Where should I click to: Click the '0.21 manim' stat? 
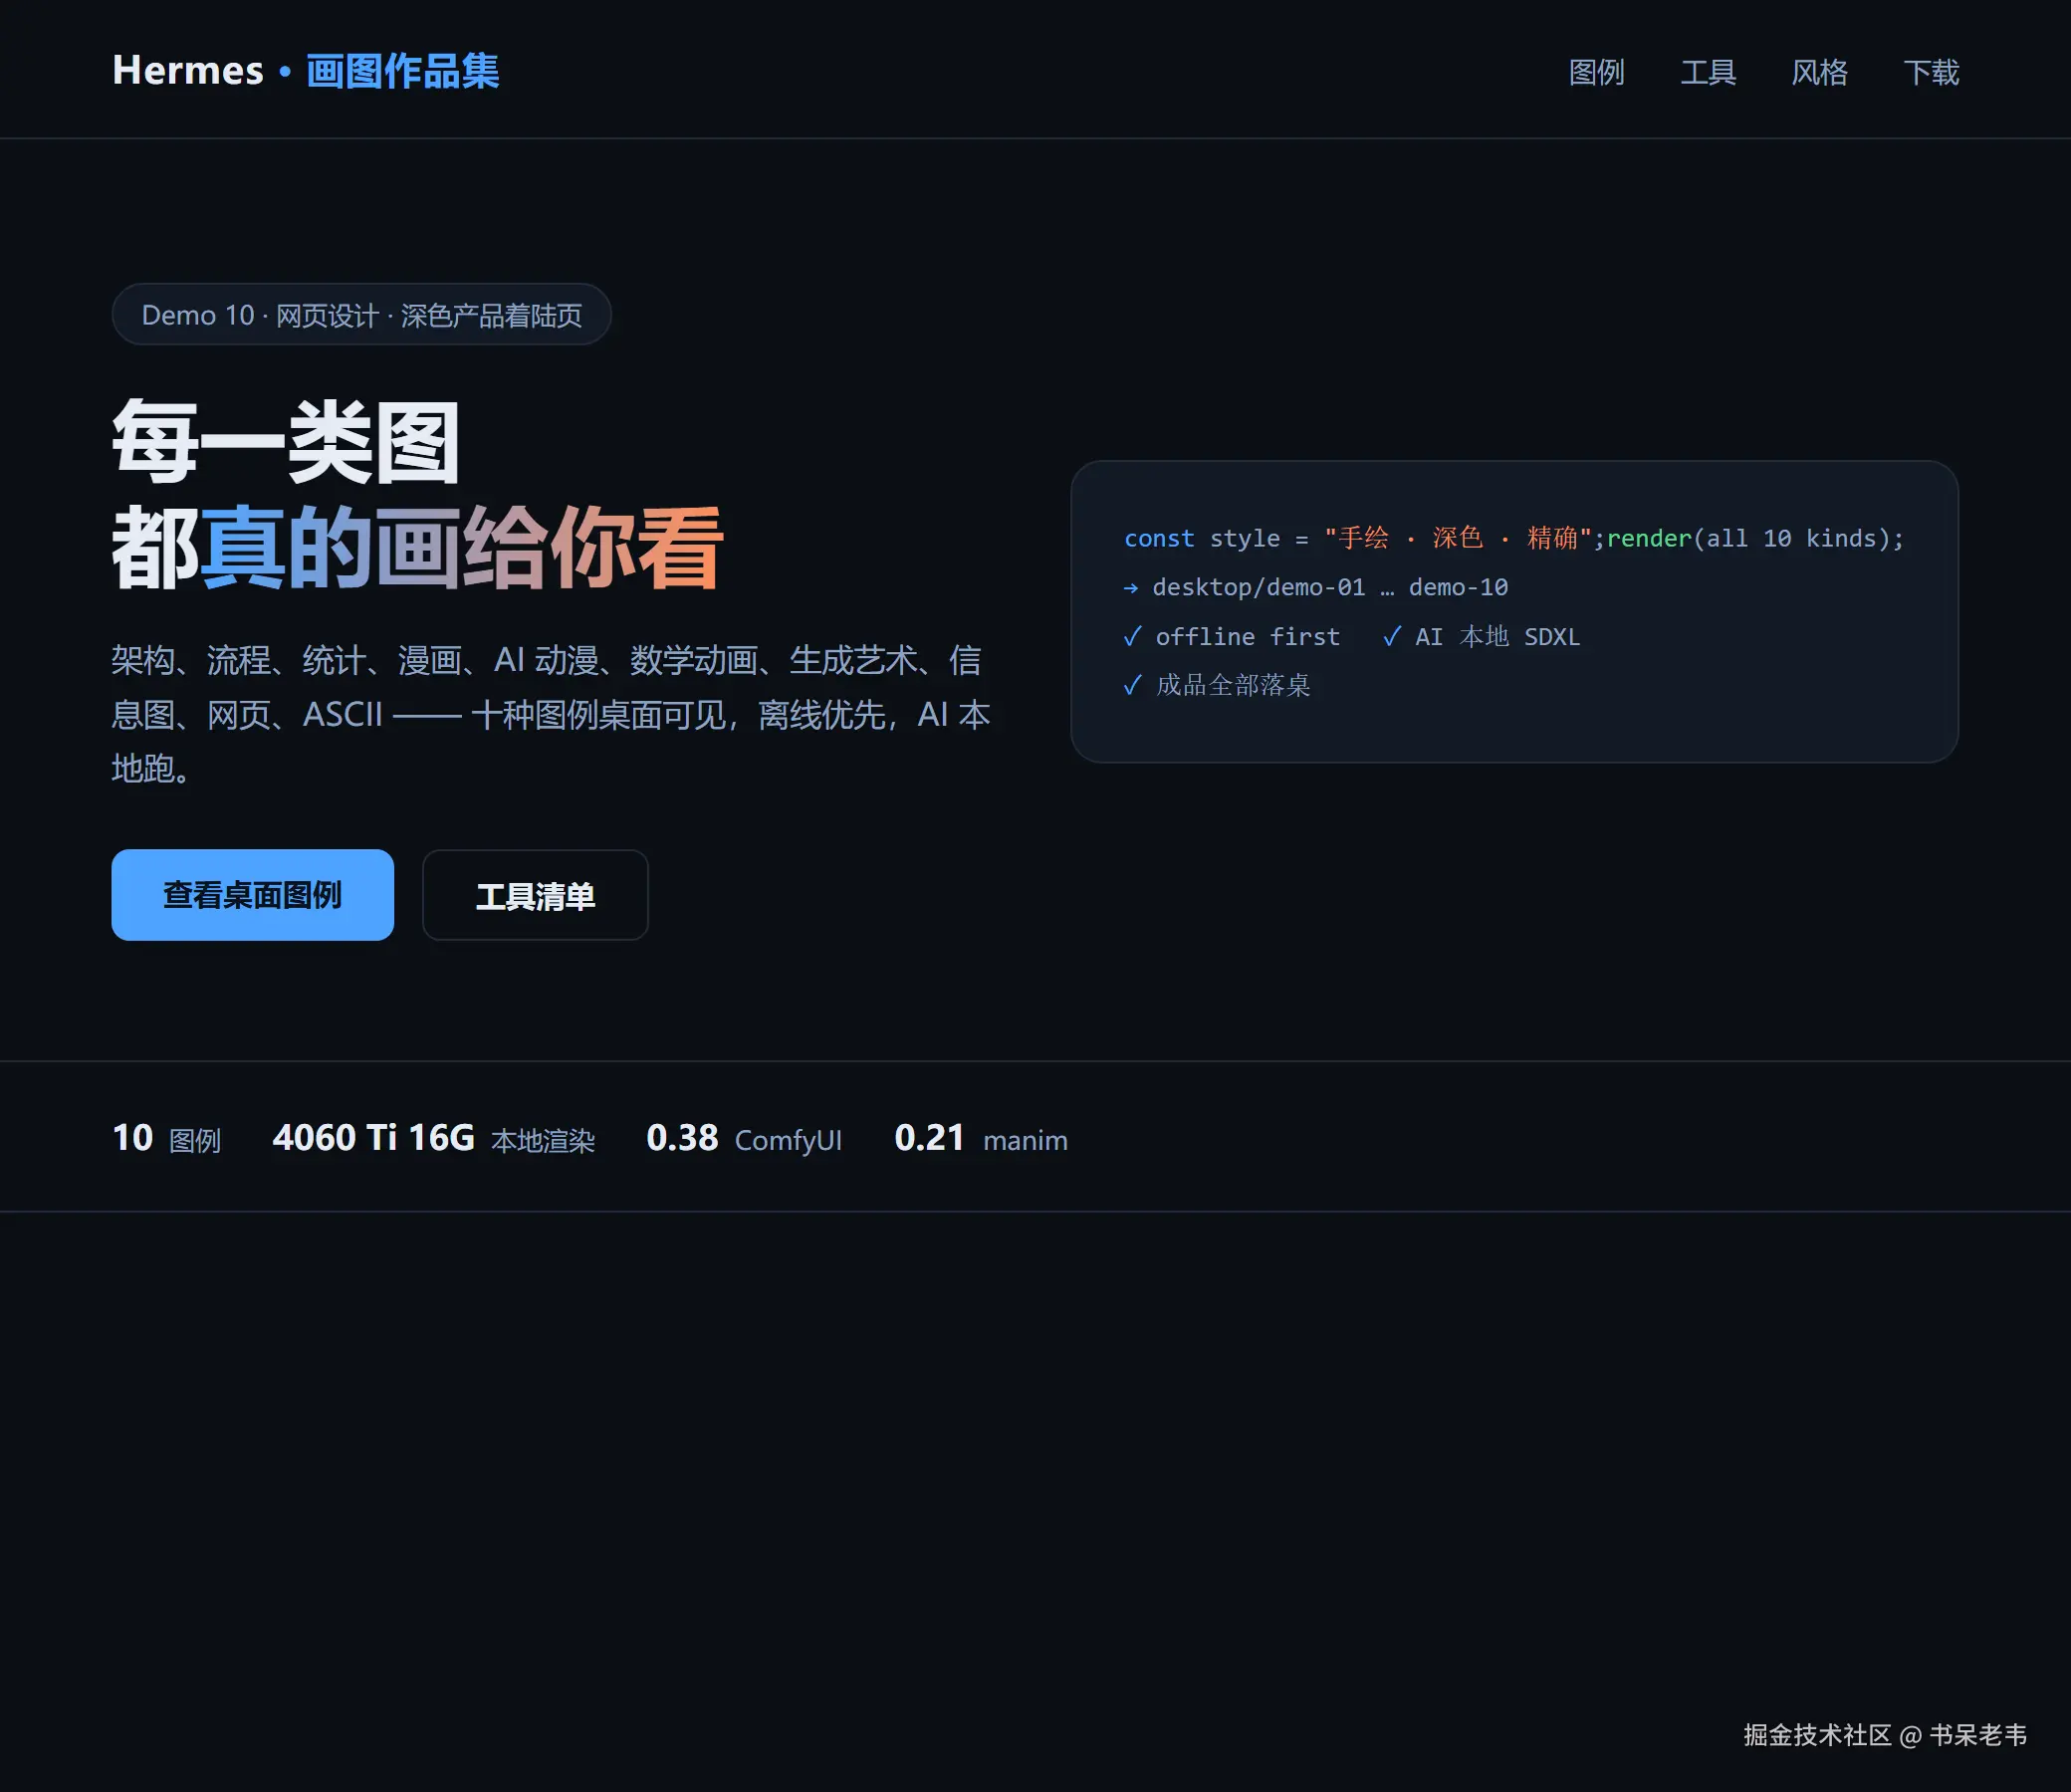coord(981,1138)
